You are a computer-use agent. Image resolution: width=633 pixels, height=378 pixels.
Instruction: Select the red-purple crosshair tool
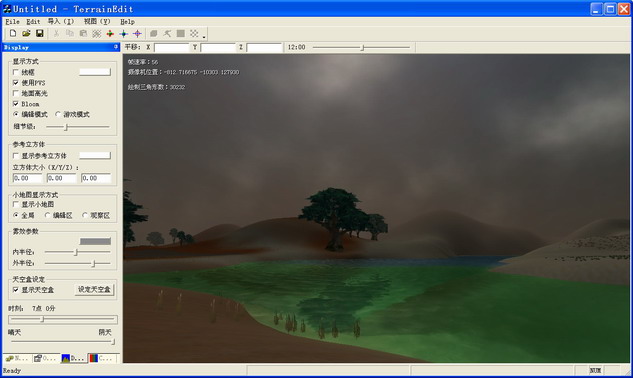click(137, 34)
